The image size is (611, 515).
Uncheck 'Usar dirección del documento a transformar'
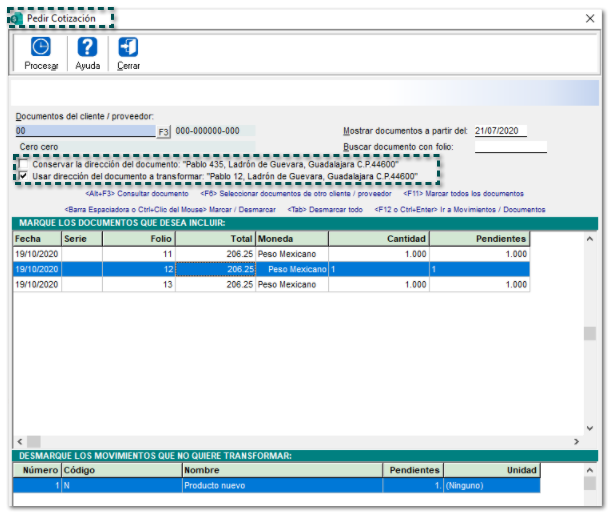point(24,177)
